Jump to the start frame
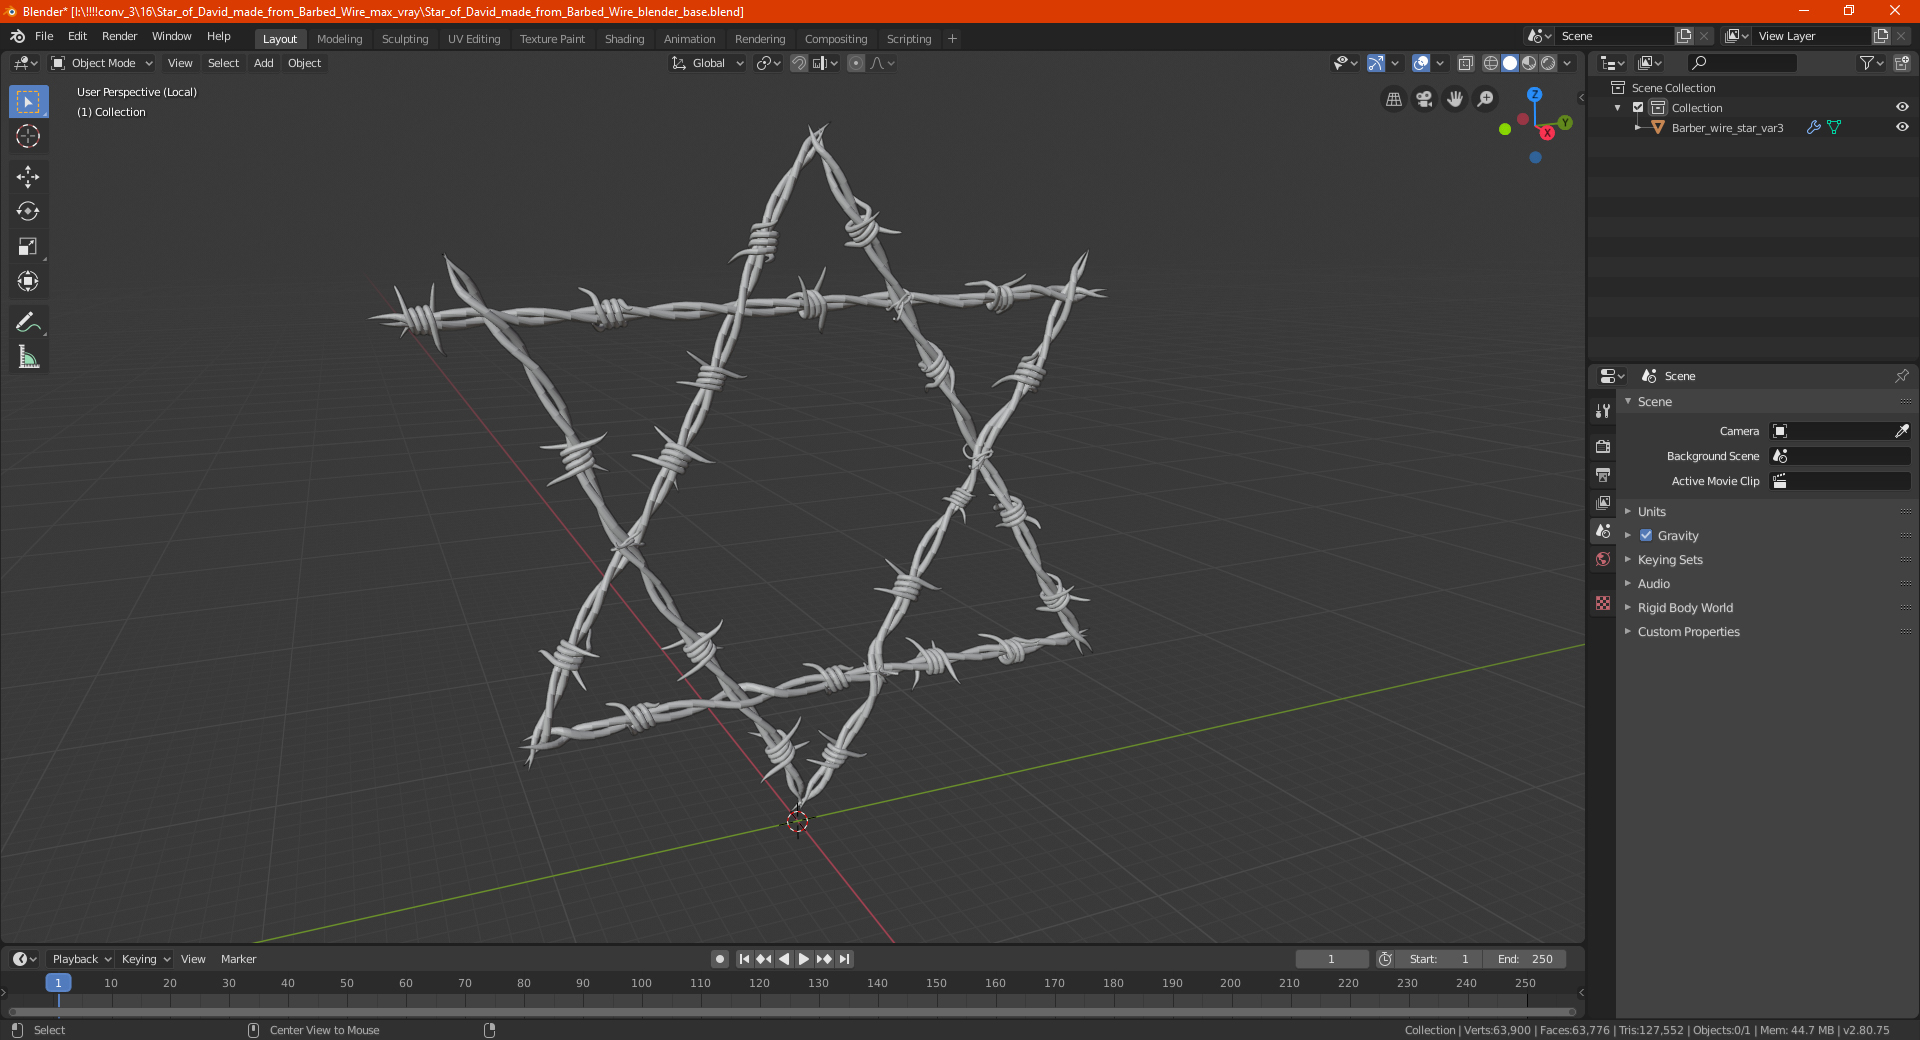 click(744, 959)
